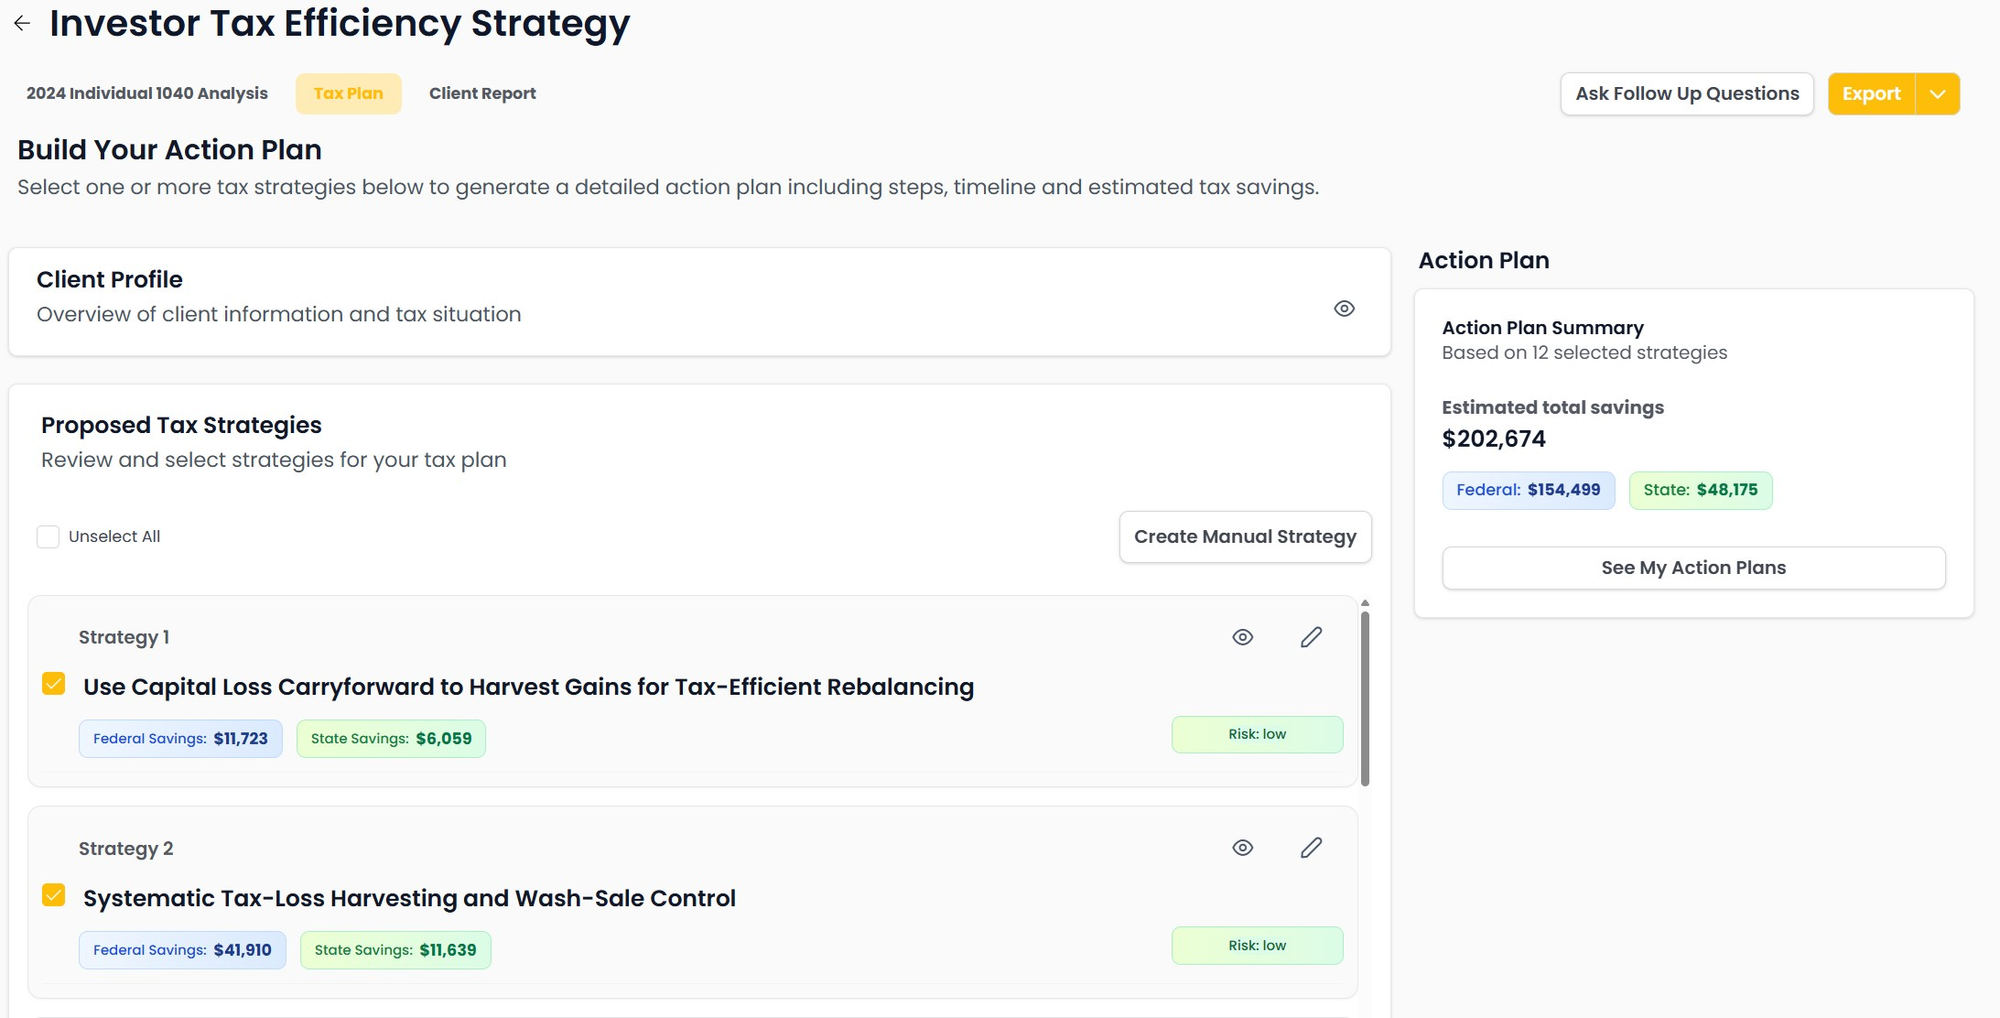Image resolution: width=2000 pixels, height=1018 pixels.
Task: Click the Export button
Action: tap(1870, 94)
